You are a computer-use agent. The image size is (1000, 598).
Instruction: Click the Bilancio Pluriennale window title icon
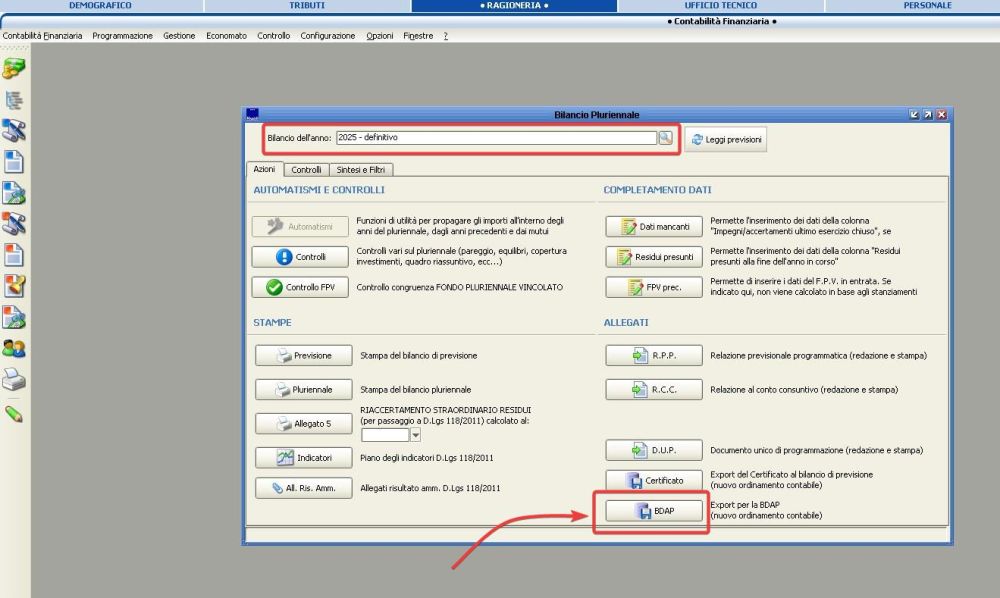[x=253, y=114]
